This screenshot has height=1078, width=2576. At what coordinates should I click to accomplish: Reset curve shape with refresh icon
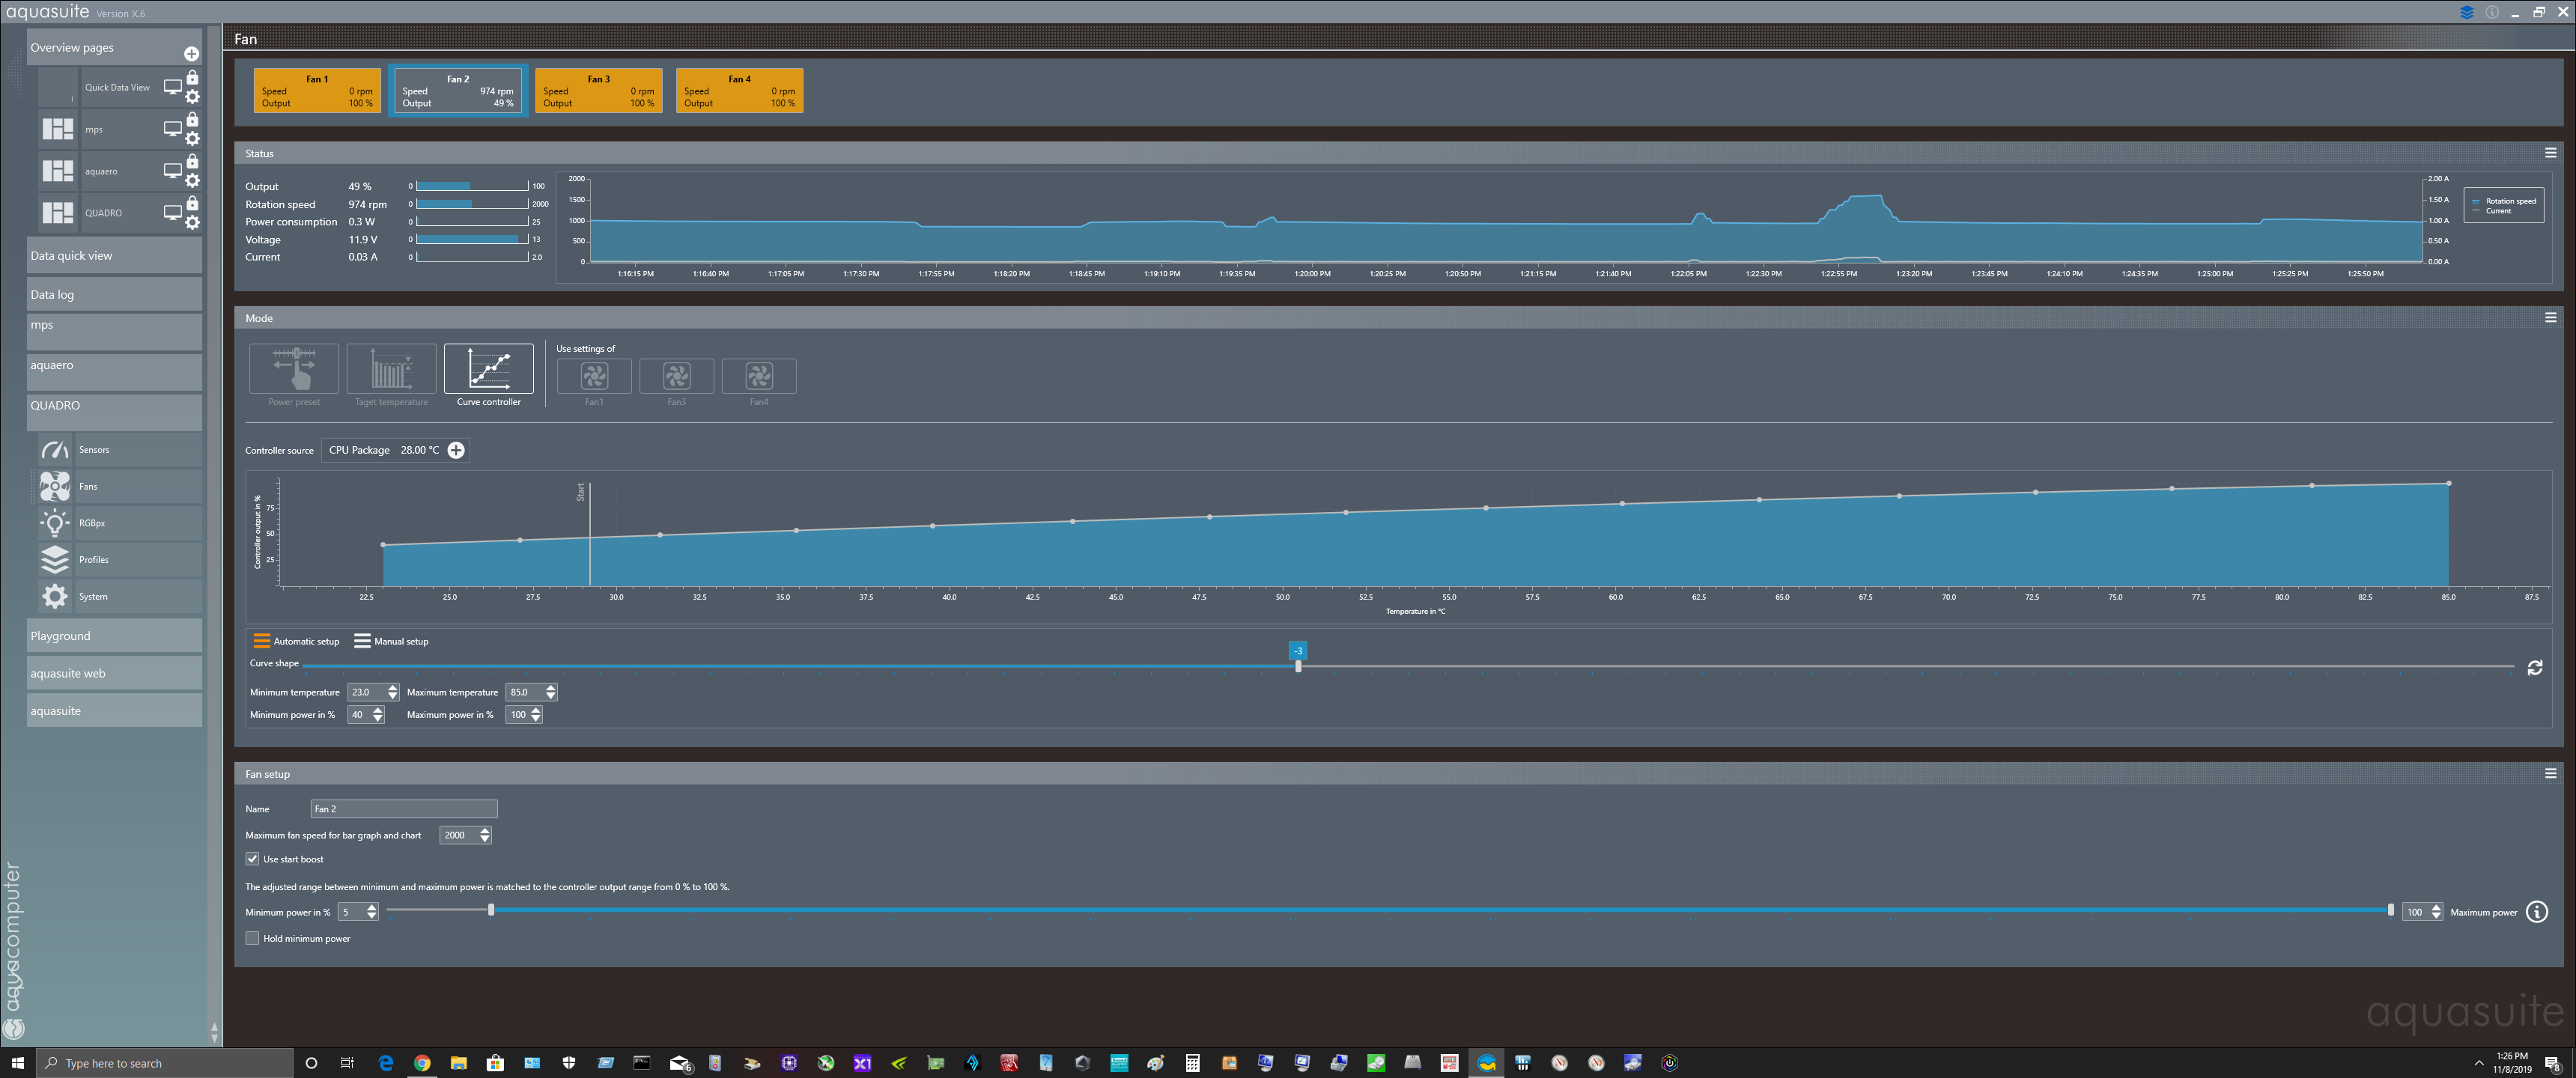(2534, 667)
